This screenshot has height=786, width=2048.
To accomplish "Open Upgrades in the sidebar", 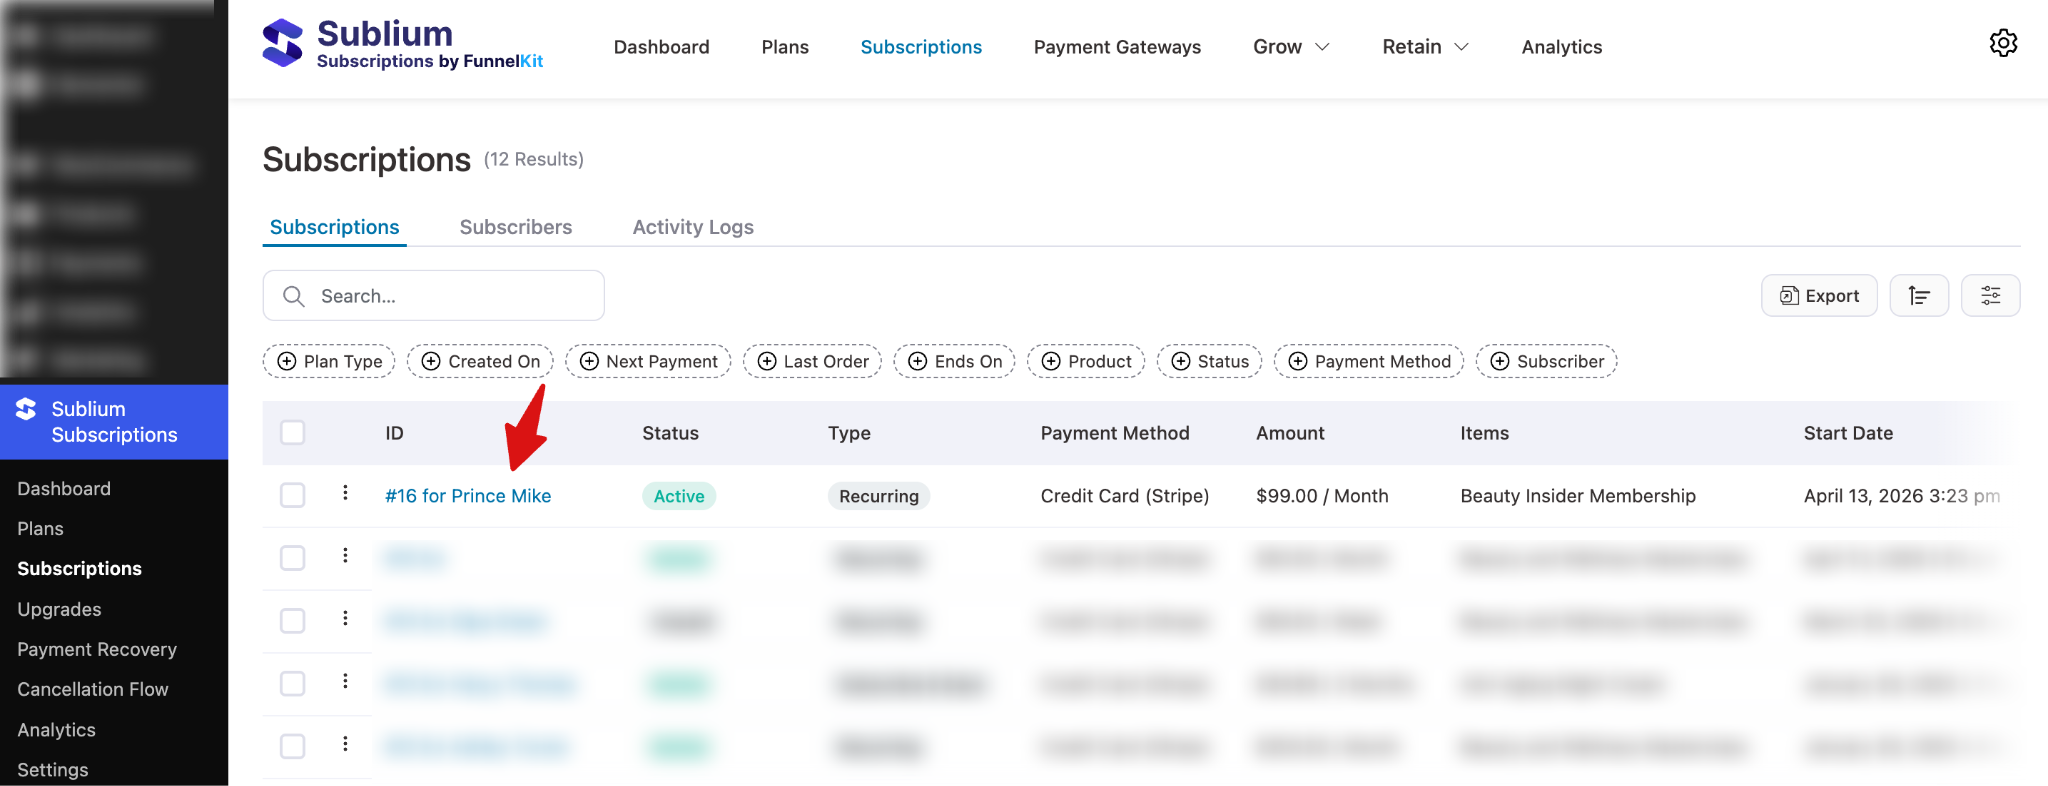I will pyautogui.click(x=59, y=609).
